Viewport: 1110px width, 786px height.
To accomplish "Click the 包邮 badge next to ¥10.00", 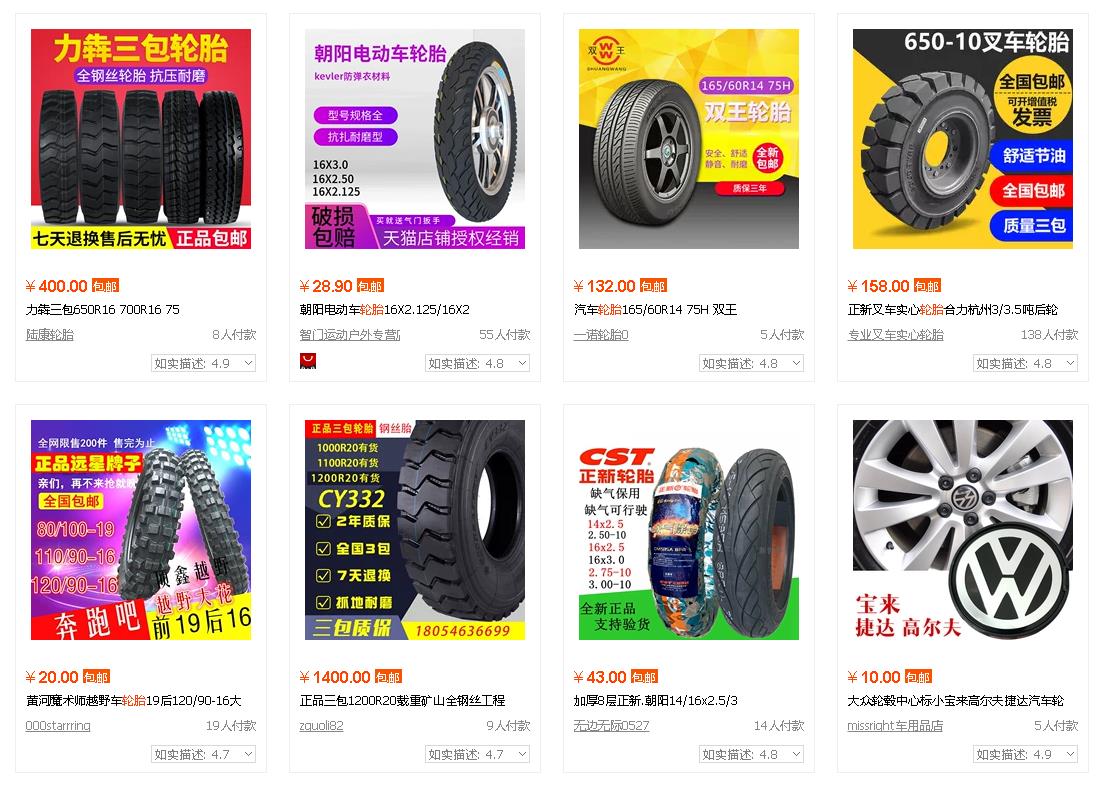I will click(x=918, y=677).
